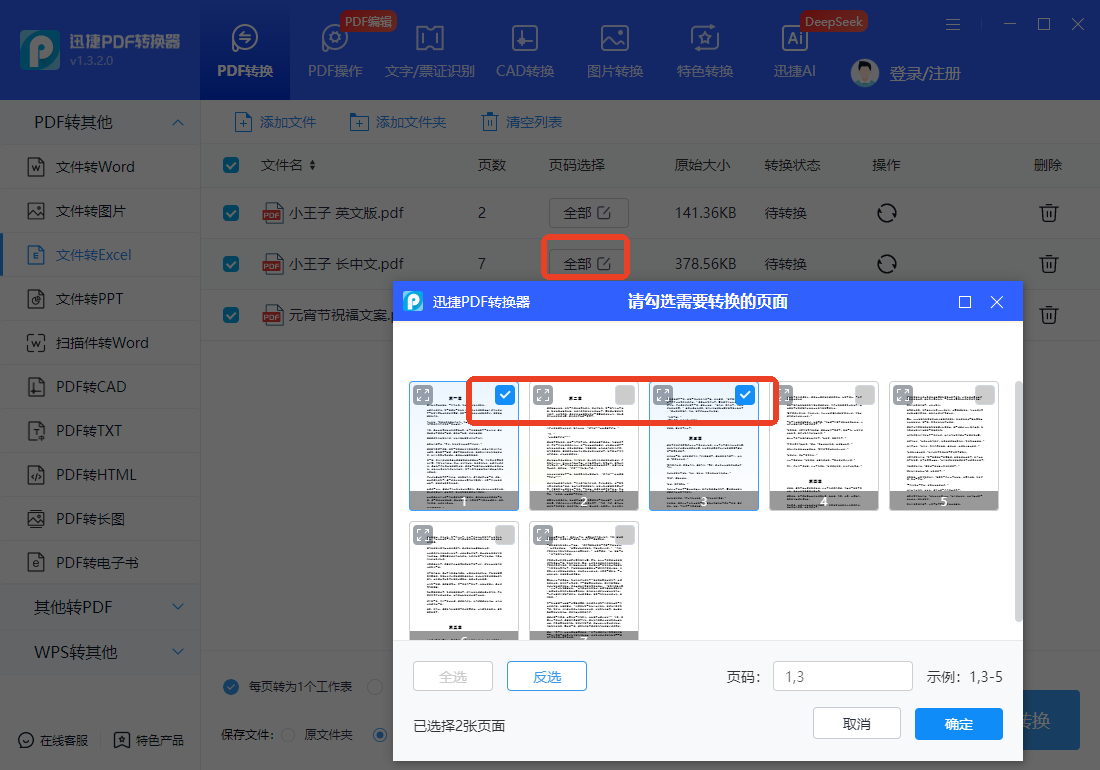
Task: Delete 小王子 英文版.pdf with trash icon
Action: [1049, 212]
